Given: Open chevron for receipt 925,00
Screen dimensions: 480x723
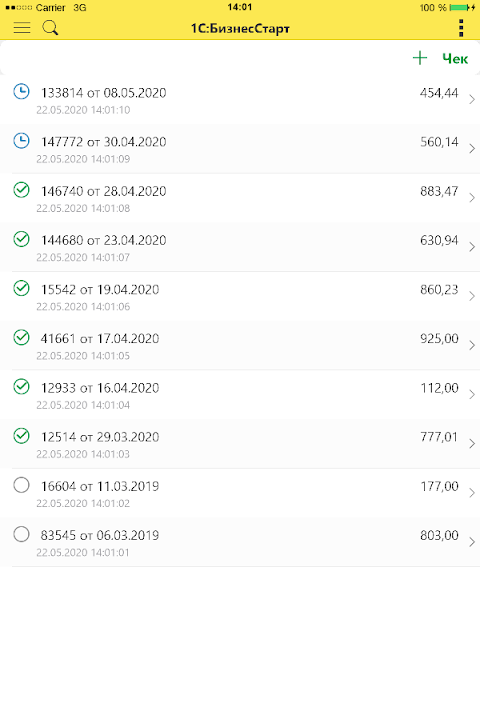Looking at the screenshot, I should click(472, 345).
